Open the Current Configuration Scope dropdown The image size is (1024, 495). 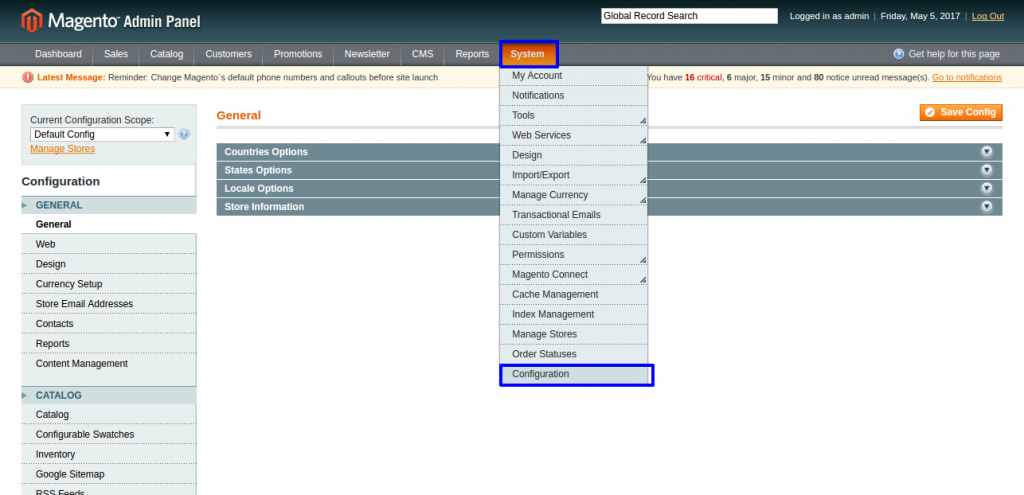(x=103, y=135)
